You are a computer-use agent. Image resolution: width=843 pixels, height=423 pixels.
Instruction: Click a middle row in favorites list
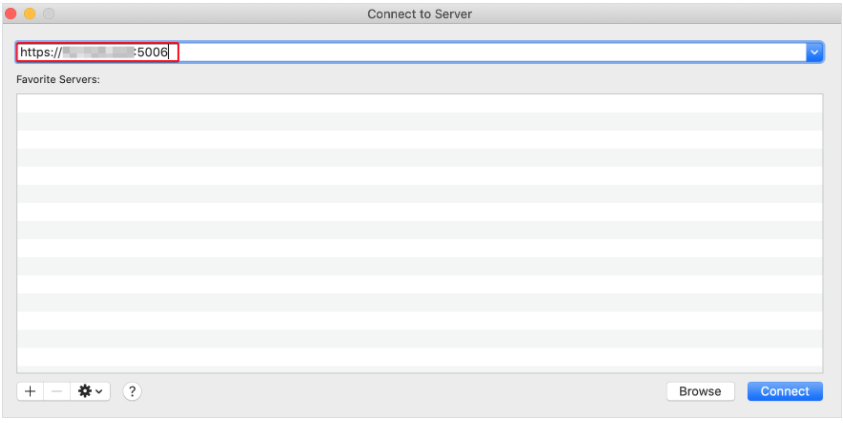pyautogui.click(x=419, y=230)
